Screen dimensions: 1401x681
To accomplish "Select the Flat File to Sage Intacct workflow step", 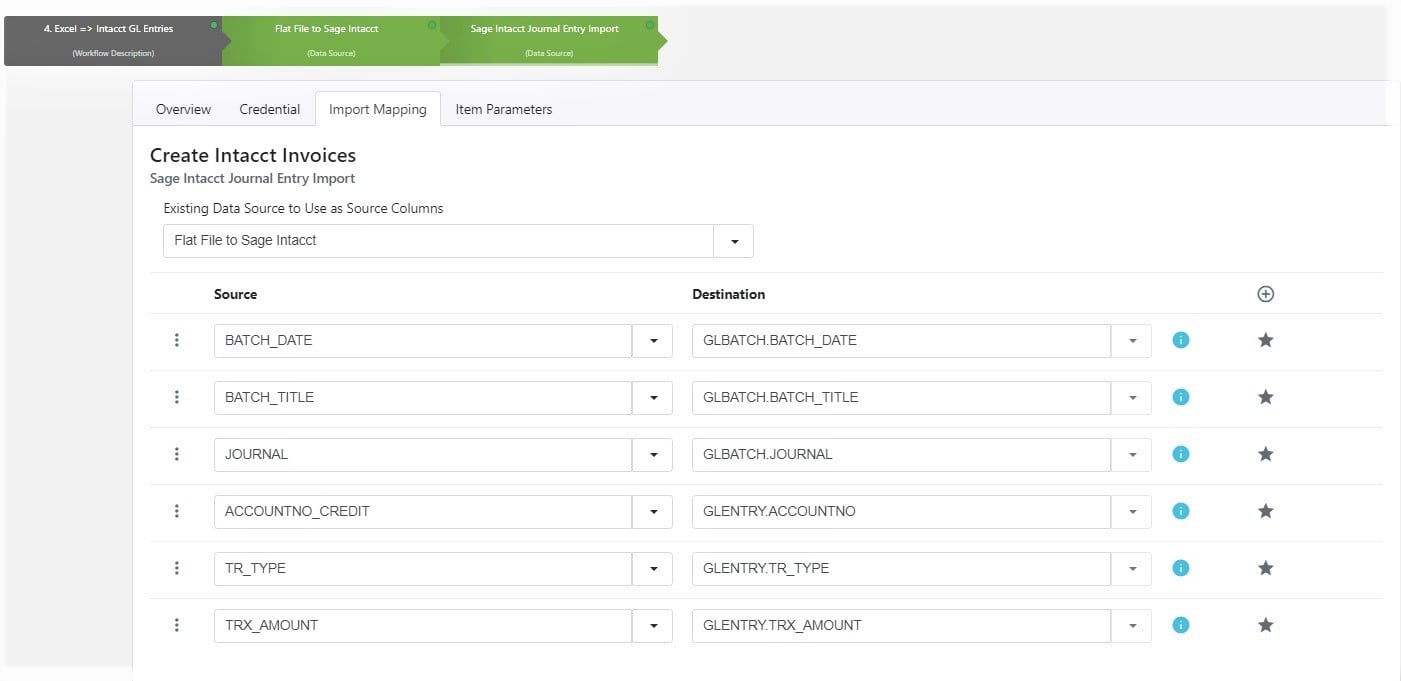I will [x=326, y=38].
